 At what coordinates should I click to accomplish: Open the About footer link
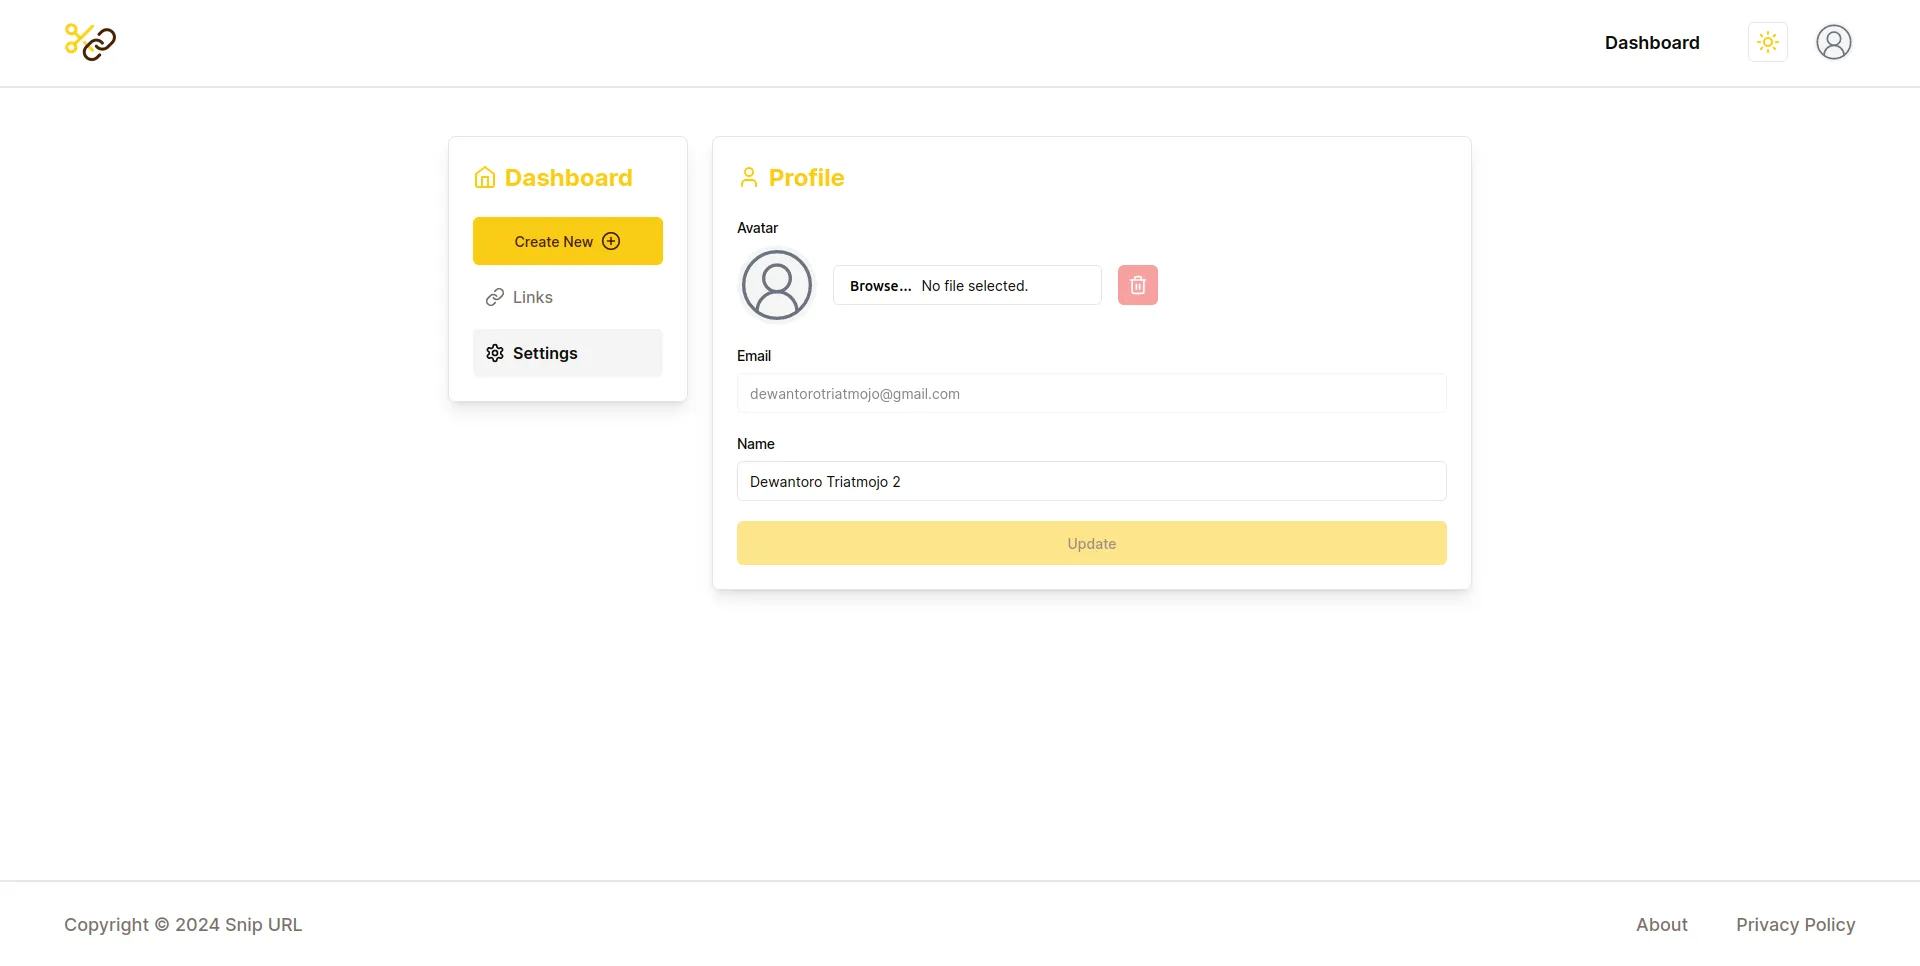pyautogui.click(x=1662, y=925)
